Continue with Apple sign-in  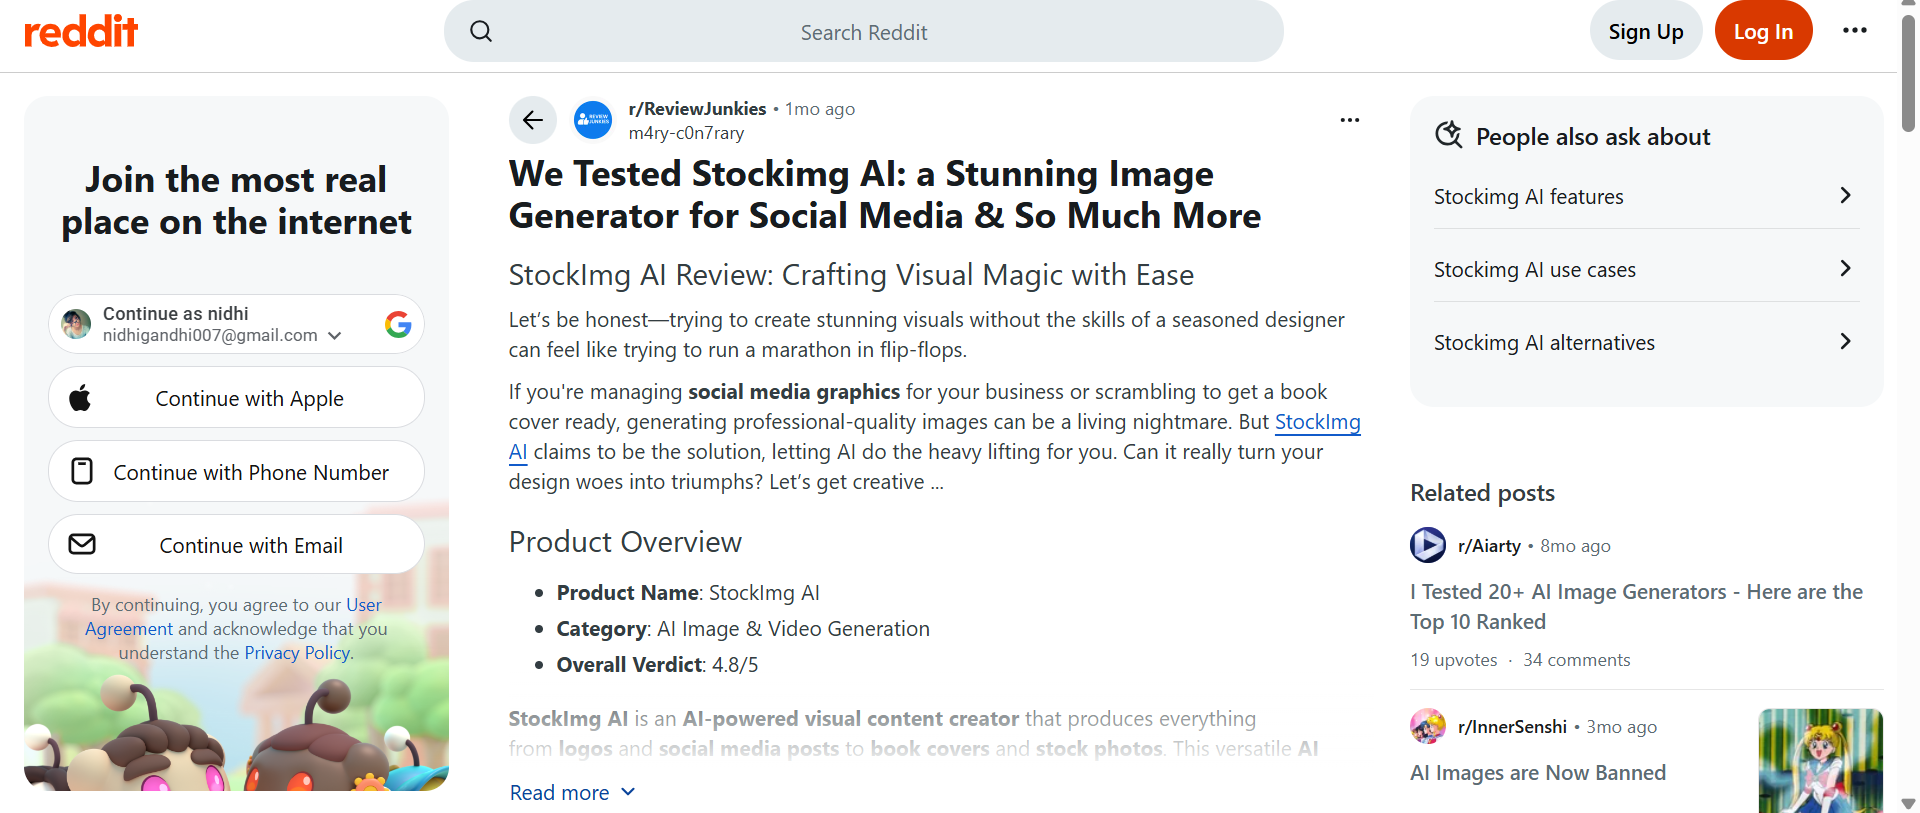coord(236,398)
